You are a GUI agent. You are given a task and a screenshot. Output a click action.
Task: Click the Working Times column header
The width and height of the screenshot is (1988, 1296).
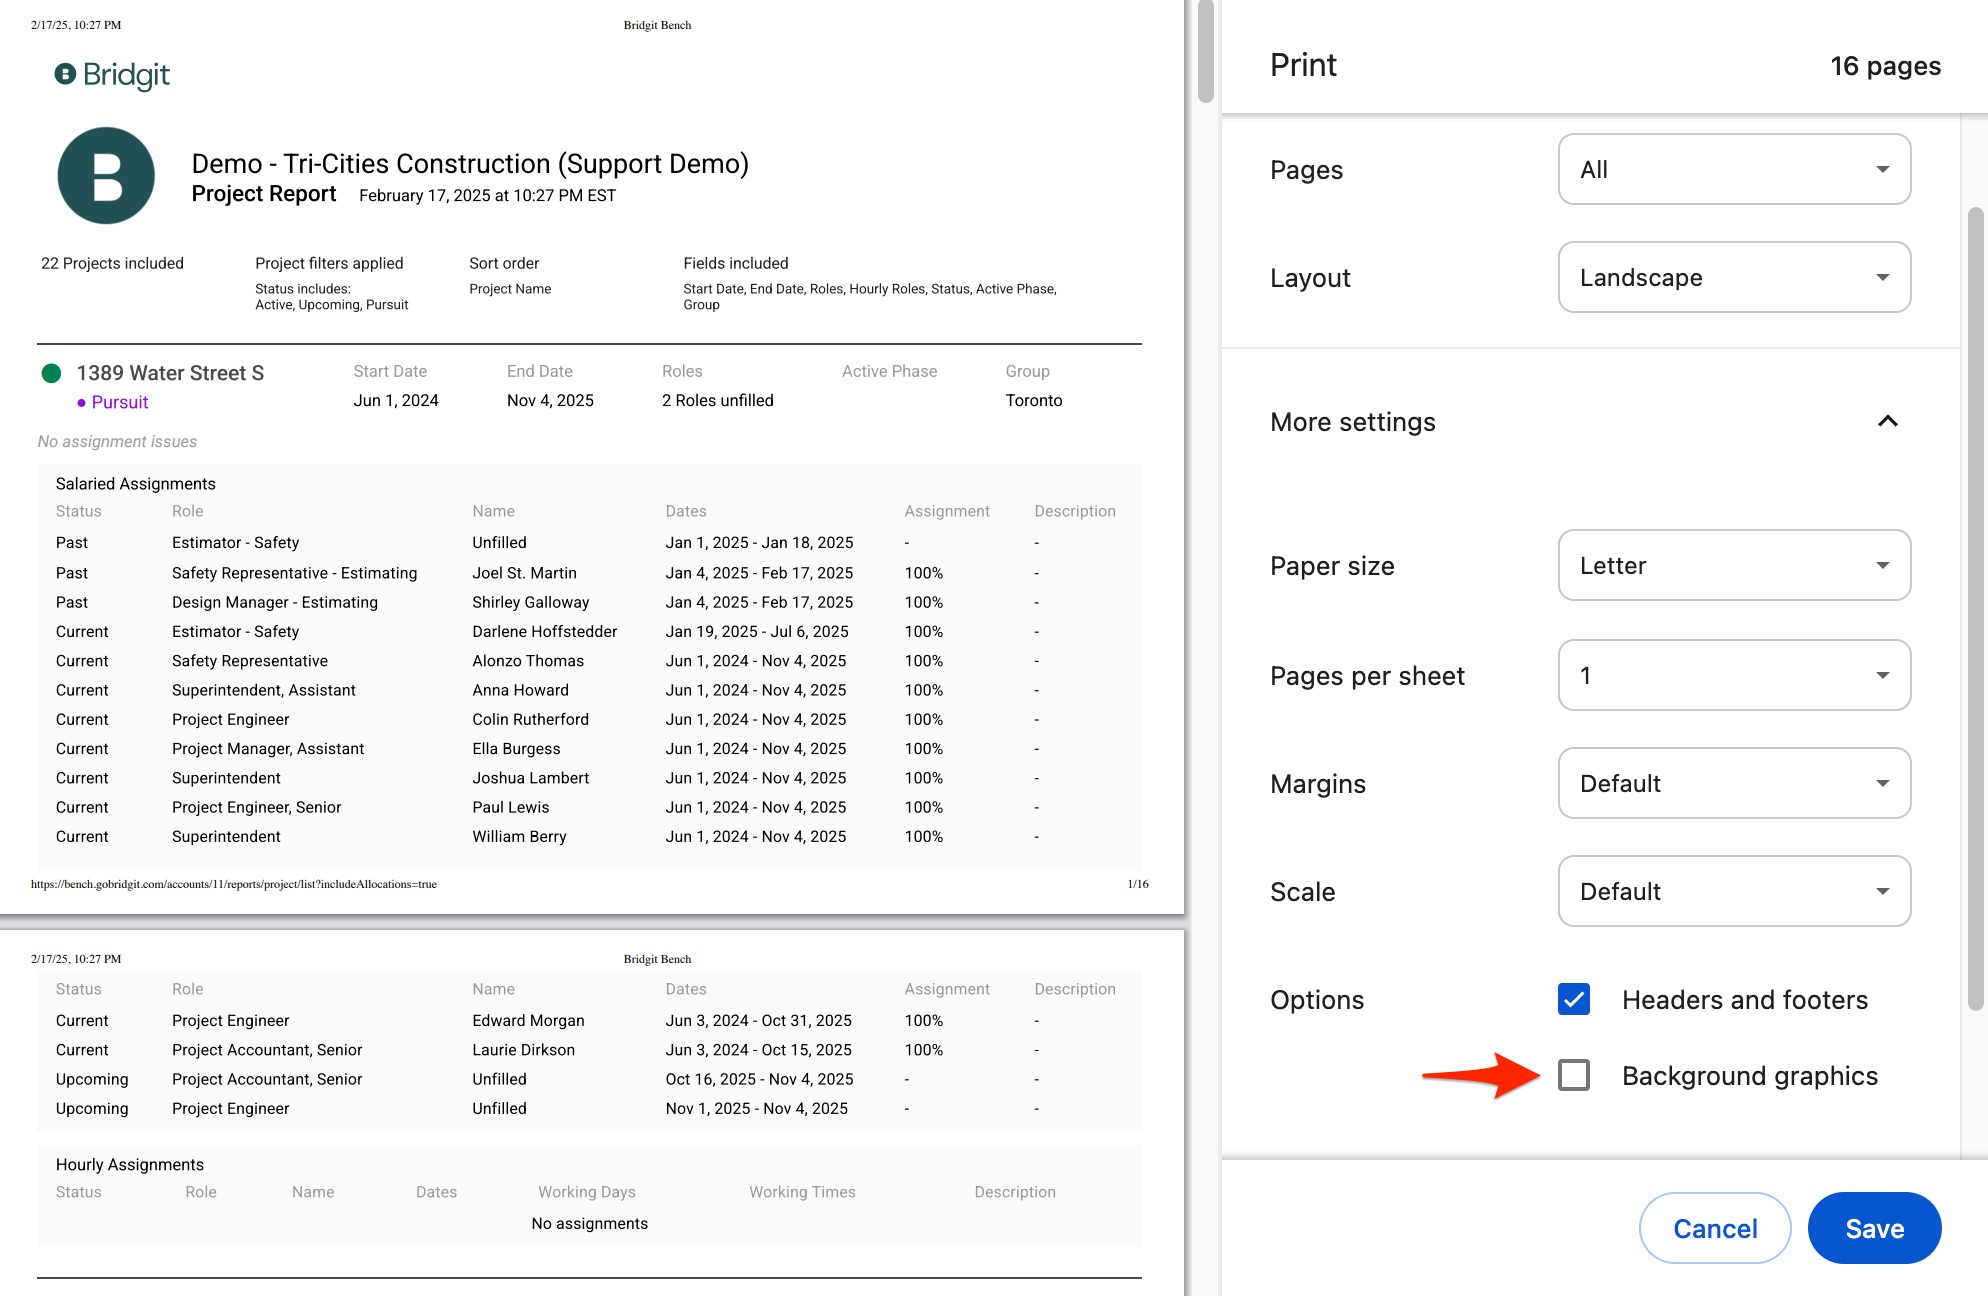tap(802, 1192)
